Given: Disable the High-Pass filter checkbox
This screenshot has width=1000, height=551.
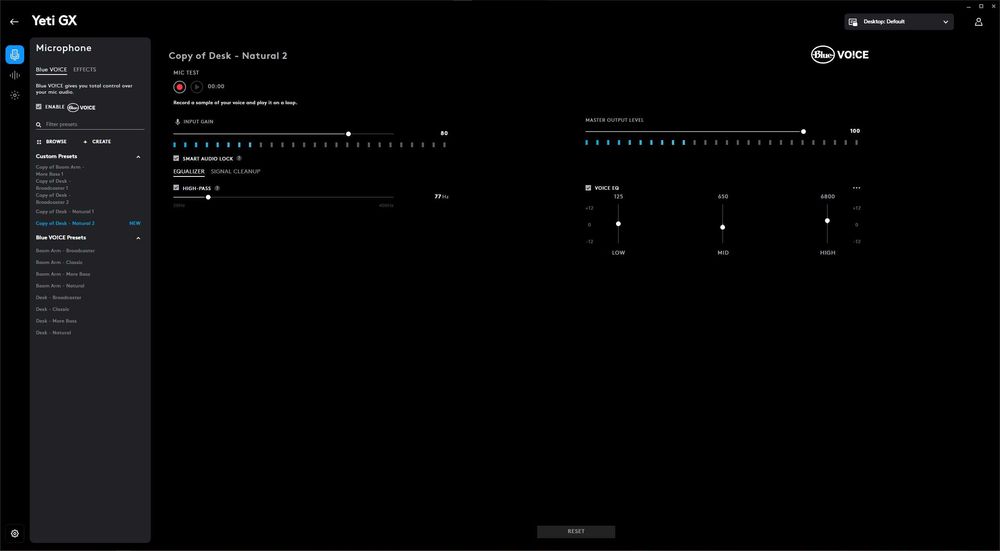Looking at the screenshot, I should point(177,188).
